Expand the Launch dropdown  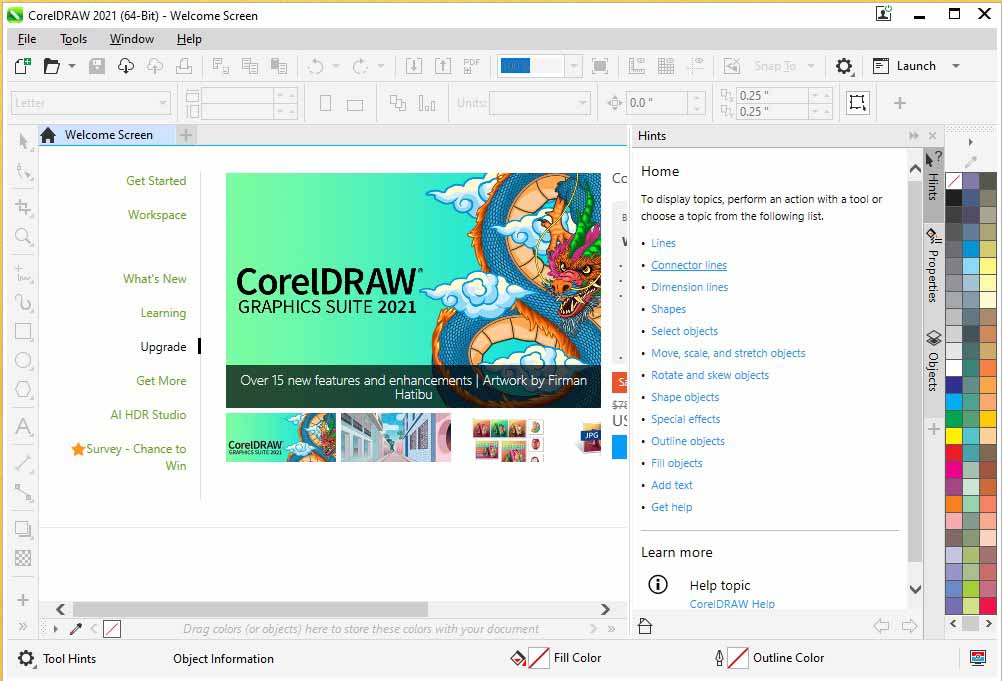[956, 66]
